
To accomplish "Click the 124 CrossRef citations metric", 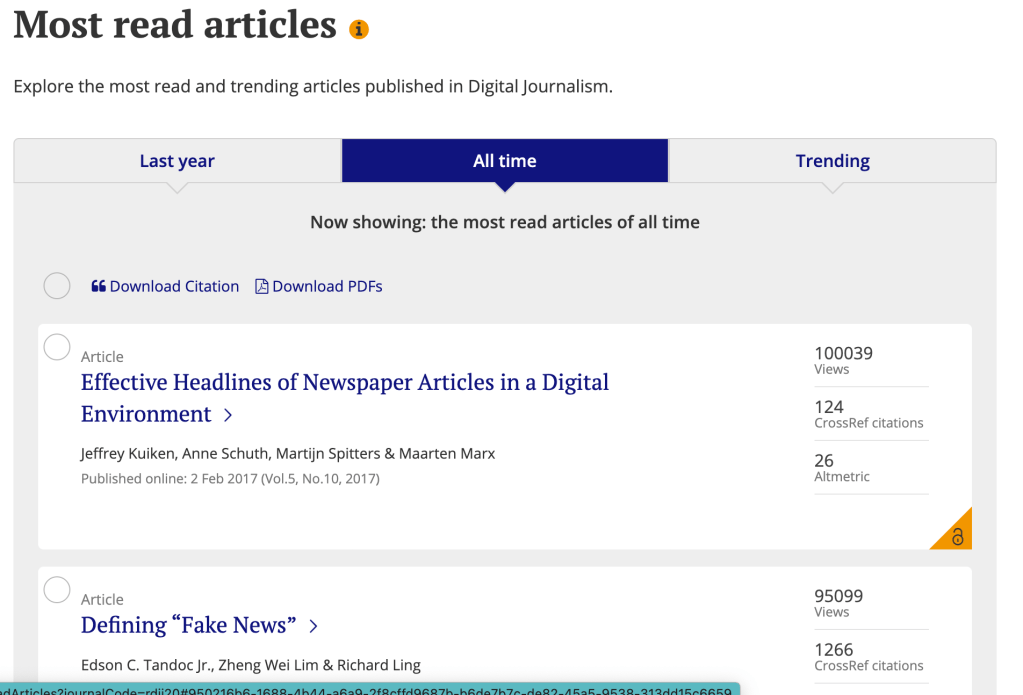I will 868,414.
